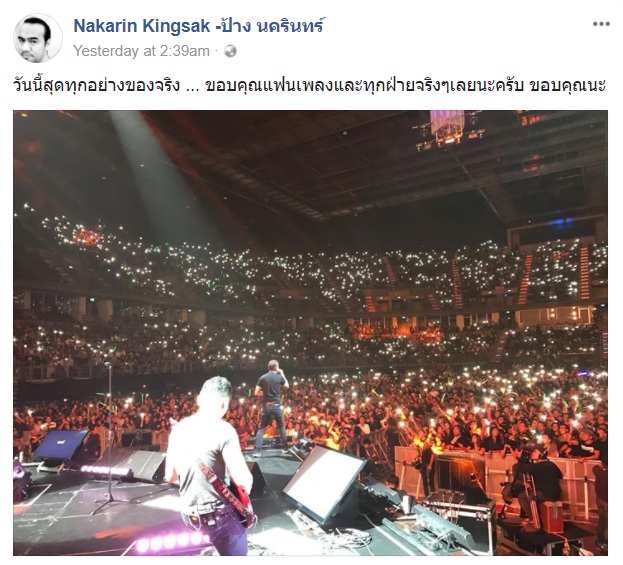Image resolution: width=623 pixels, height=565 pixels.
Task: Click the singer in black shirt on stage
Action: click(271, 407)
